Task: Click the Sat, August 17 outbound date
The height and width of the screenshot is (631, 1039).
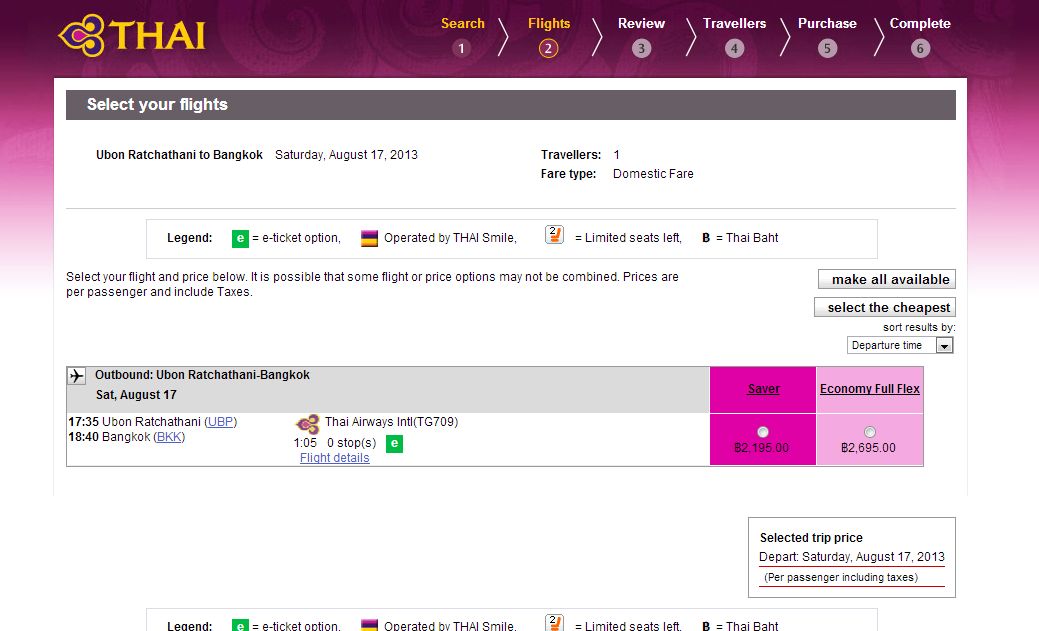Action: tap(137, 395)
